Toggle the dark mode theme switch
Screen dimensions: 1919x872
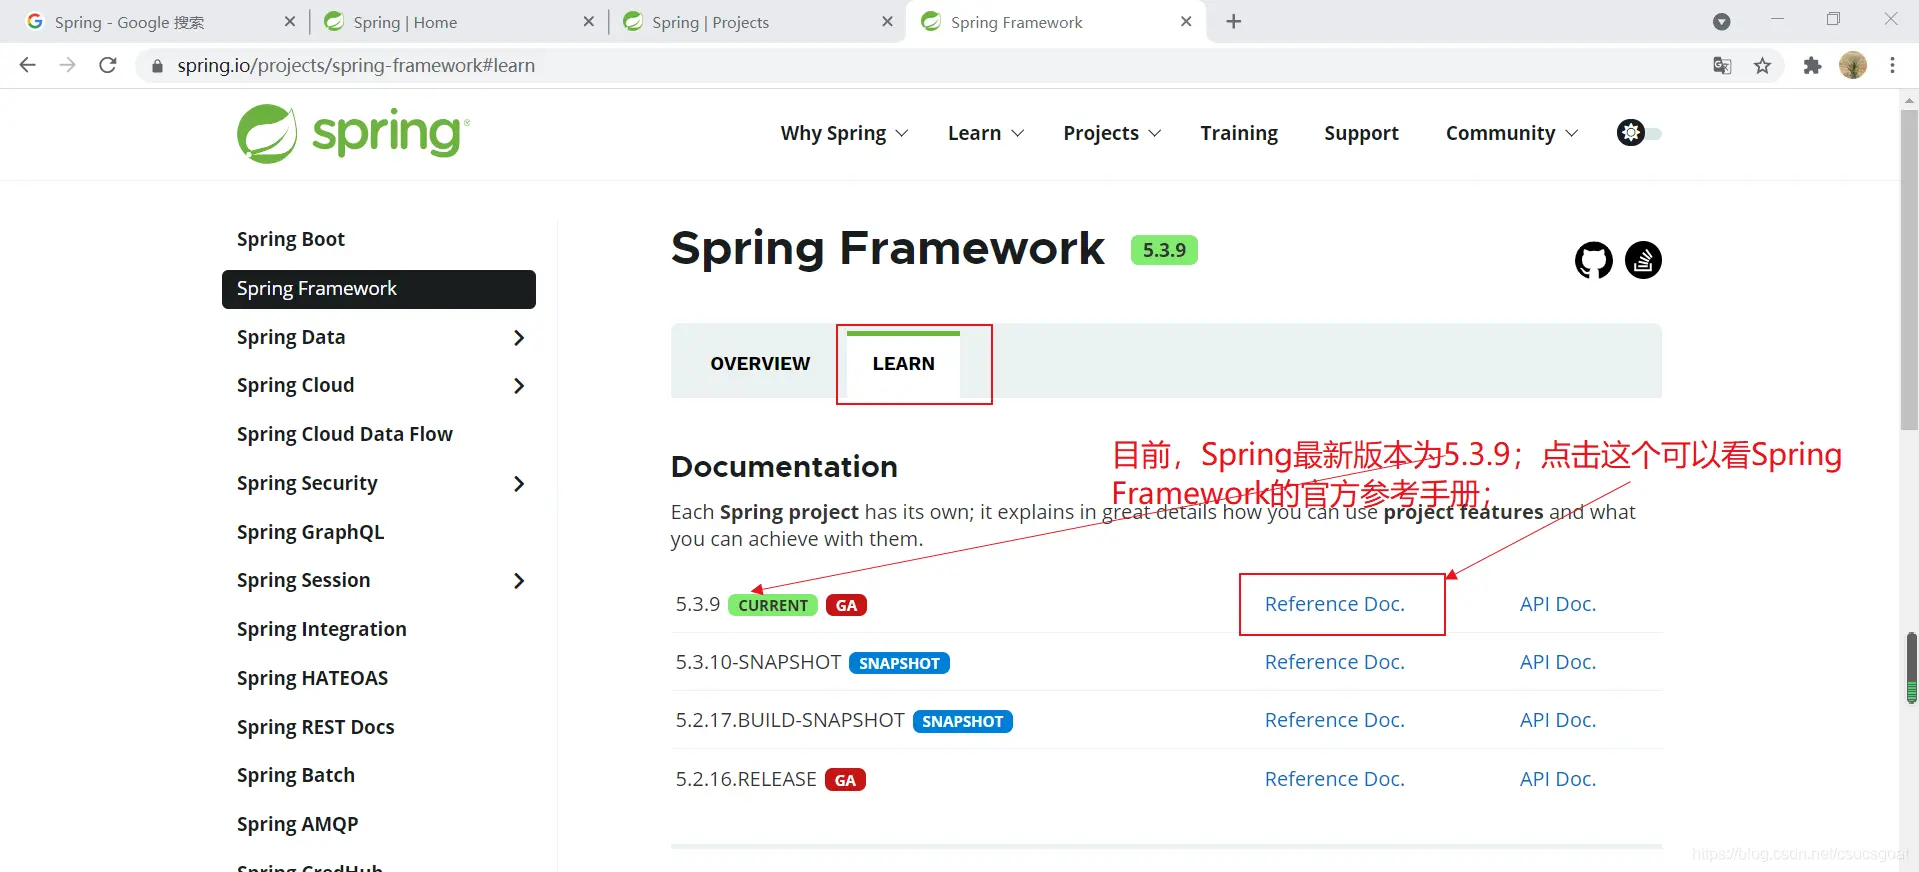[1639, 133]
